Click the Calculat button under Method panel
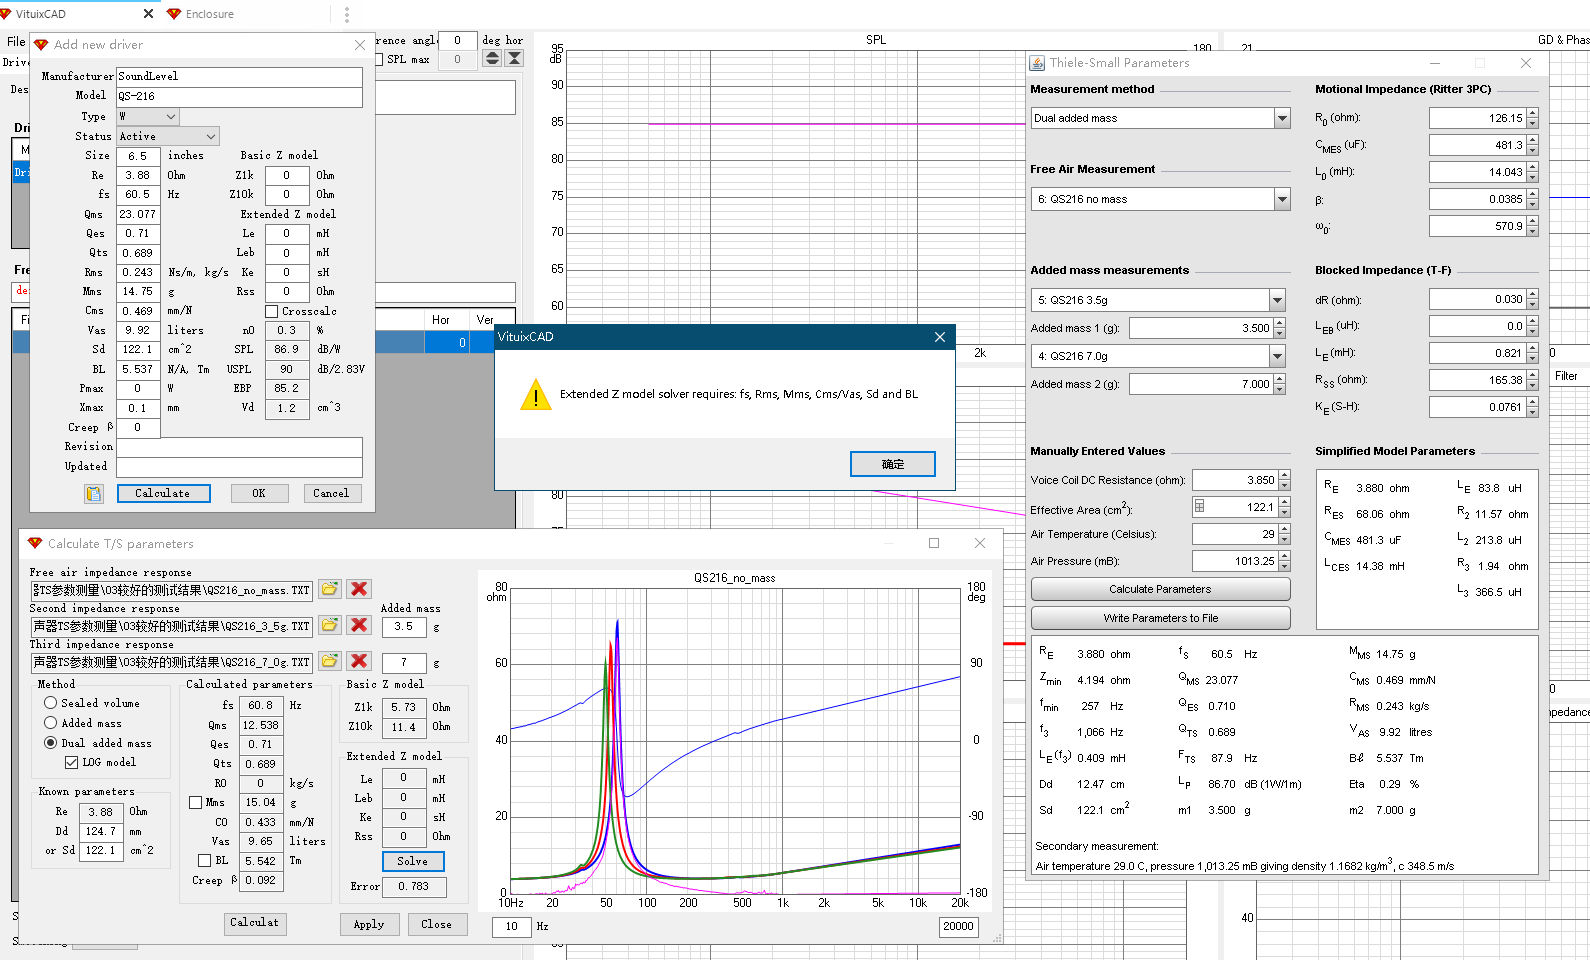Viewport: 1590px width, 960px height. click(x=255, y=923)
